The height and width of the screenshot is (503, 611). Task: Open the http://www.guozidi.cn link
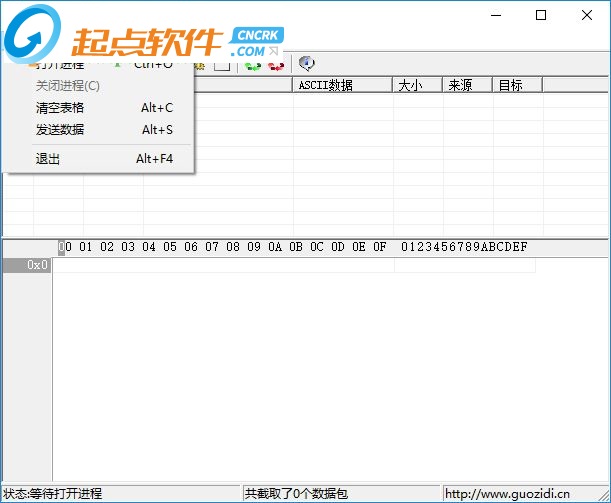[x=507, y=494]
